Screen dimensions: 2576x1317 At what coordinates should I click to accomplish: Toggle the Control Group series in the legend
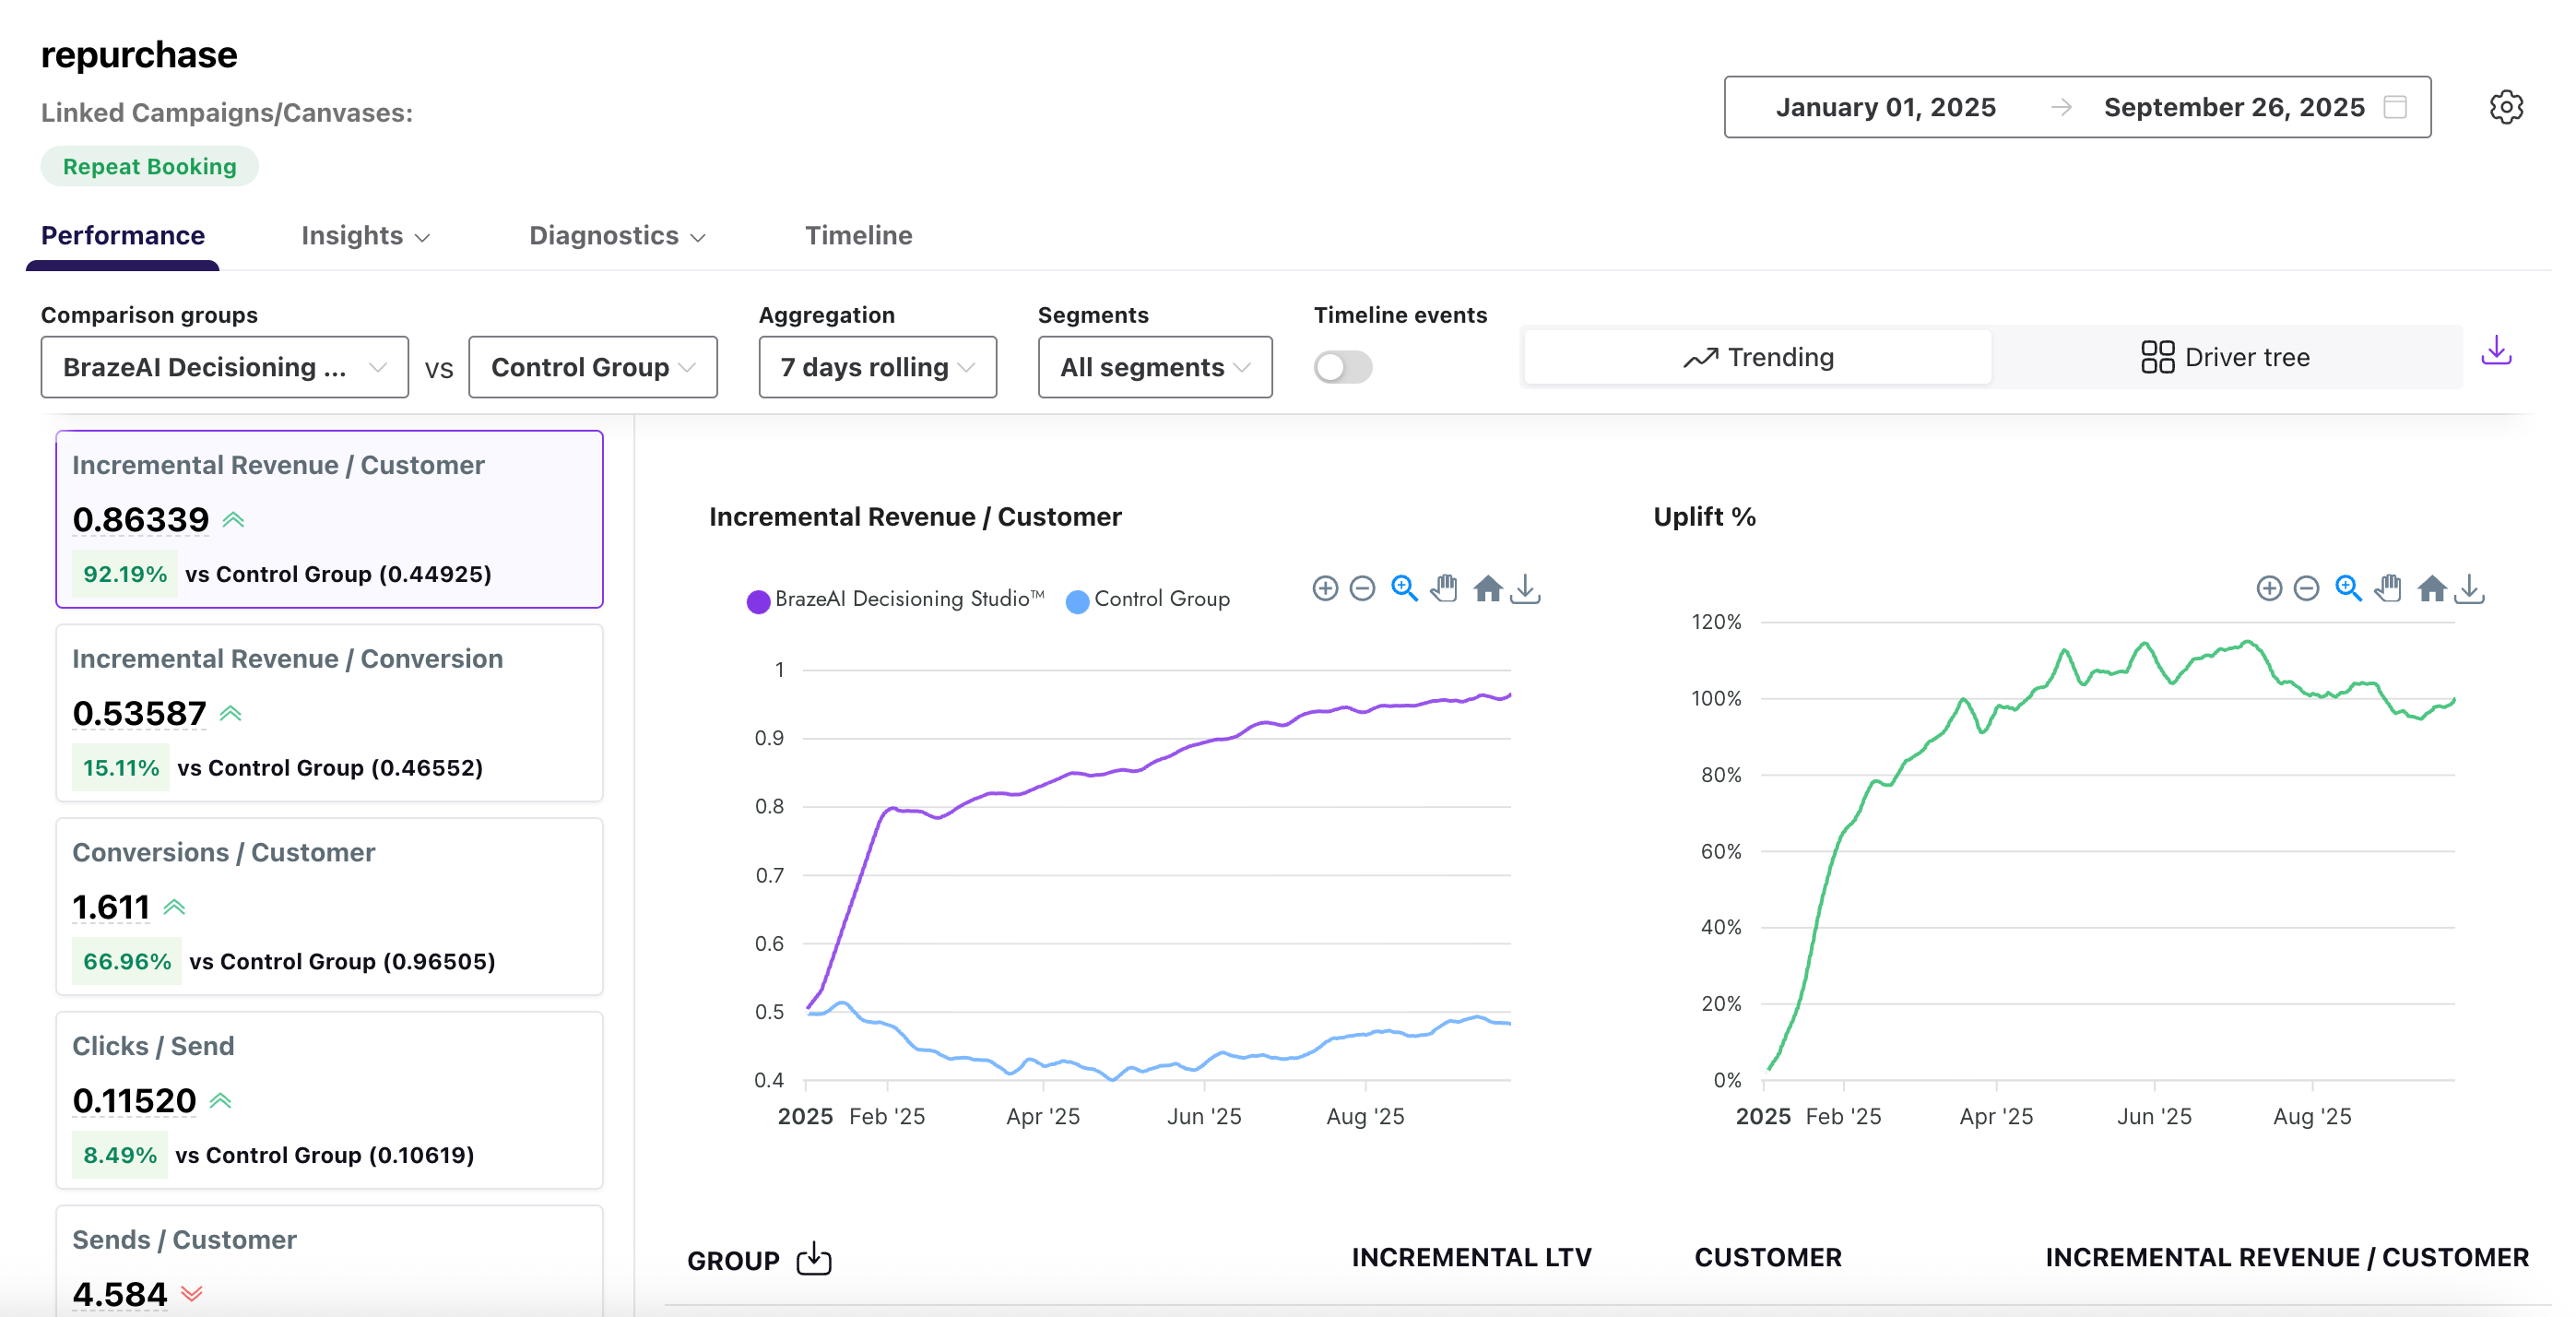(1148, 598)
